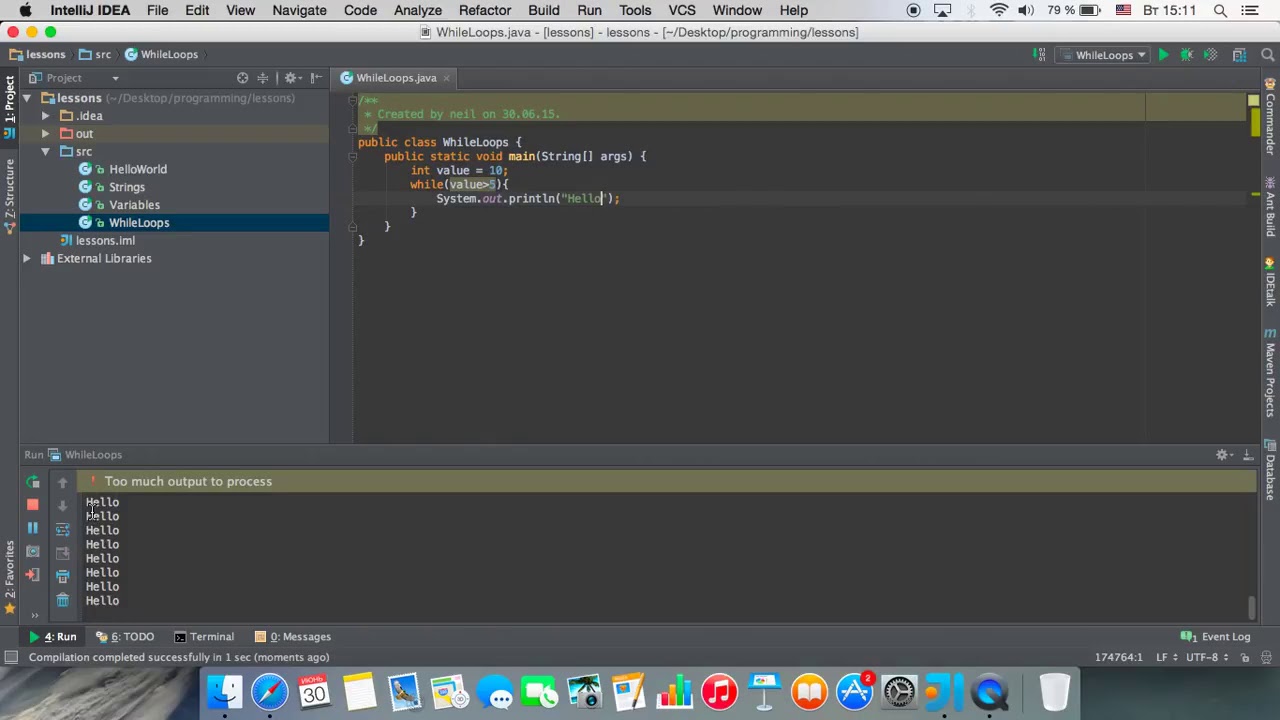Print console output with the printer icon
Image resolution: width=1280 pixels, height=720 pixels.
tap(62, 576)
